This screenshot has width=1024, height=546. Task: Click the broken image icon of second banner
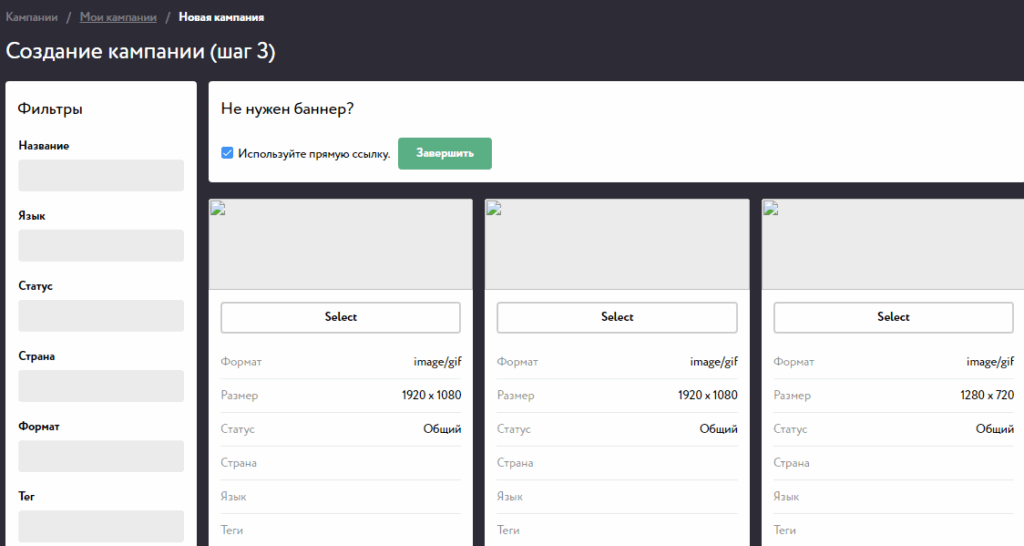click(493, 208)
